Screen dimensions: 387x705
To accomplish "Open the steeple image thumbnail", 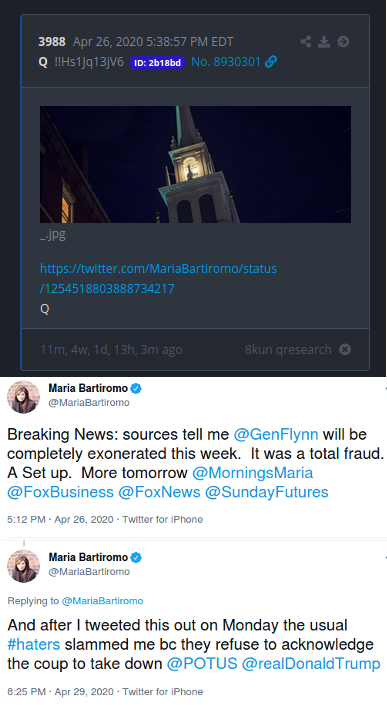I will (x=196, y=164).
